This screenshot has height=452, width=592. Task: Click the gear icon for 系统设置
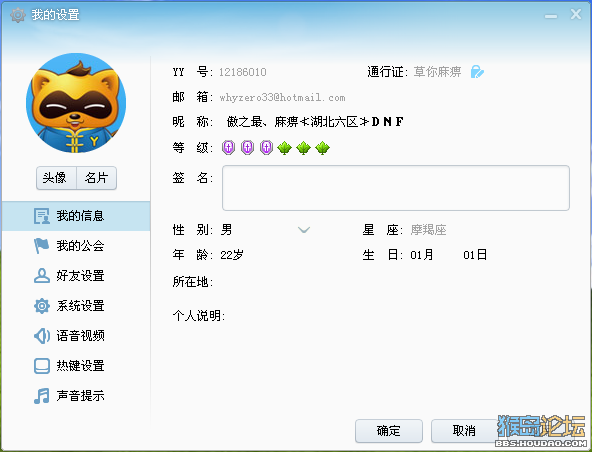tap(42, 306)
